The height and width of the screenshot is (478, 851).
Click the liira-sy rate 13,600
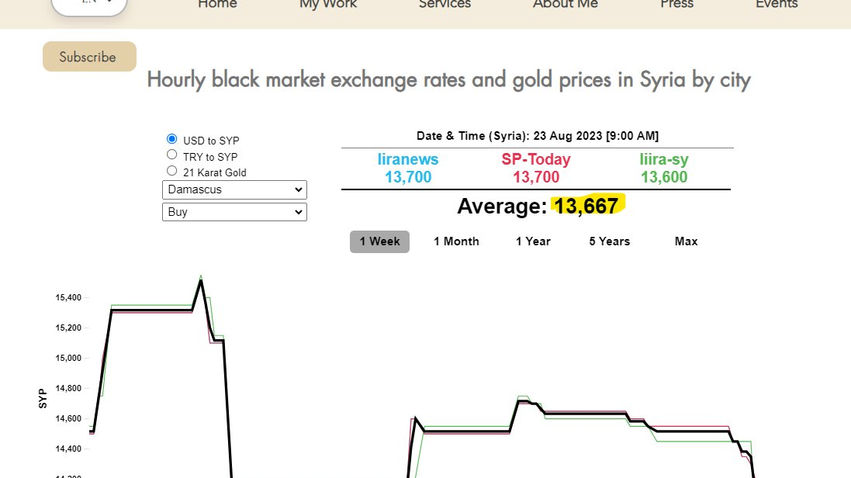(x=664, y=177)
